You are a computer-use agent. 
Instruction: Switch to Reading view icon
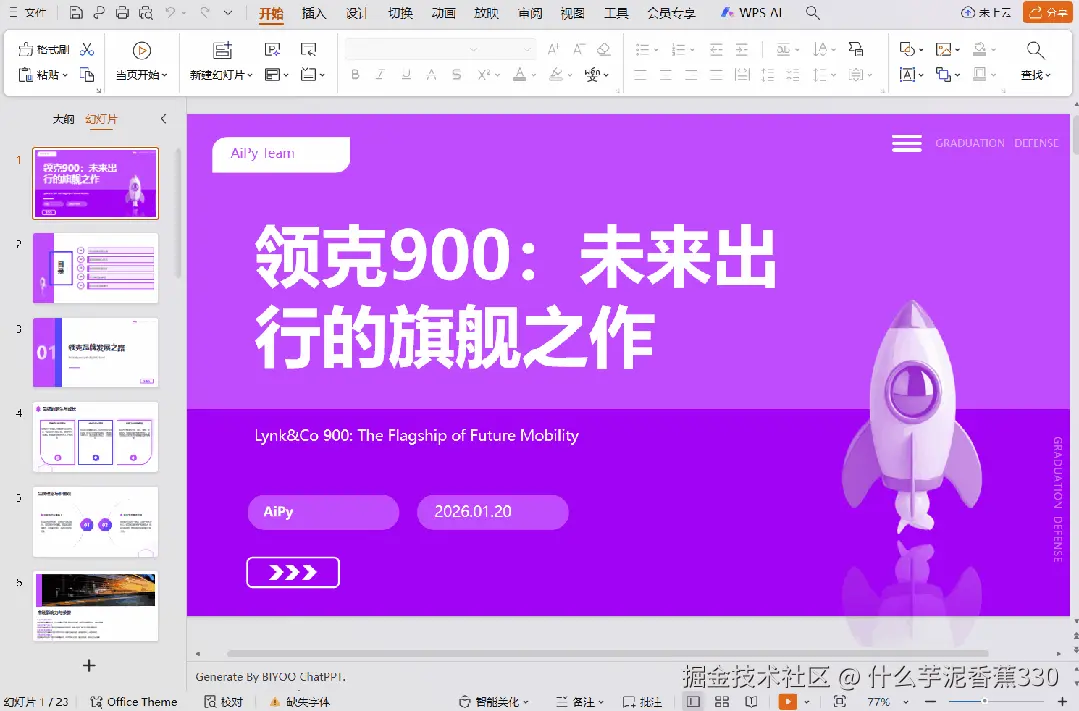click(x=751, y=701)
